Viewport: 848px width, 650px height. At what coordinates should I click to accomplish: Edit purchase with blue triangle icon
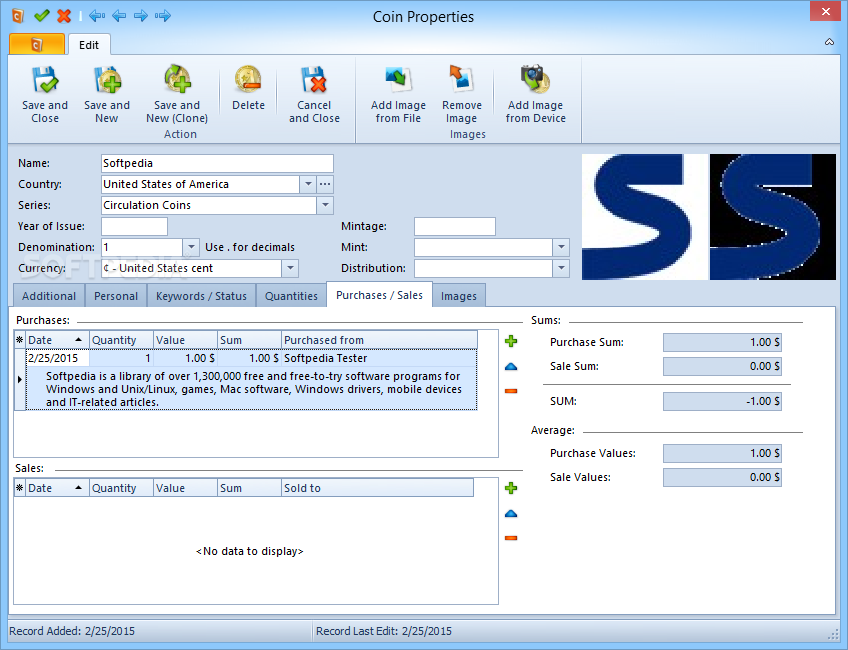pyautogui.click(x=511, y=367)
